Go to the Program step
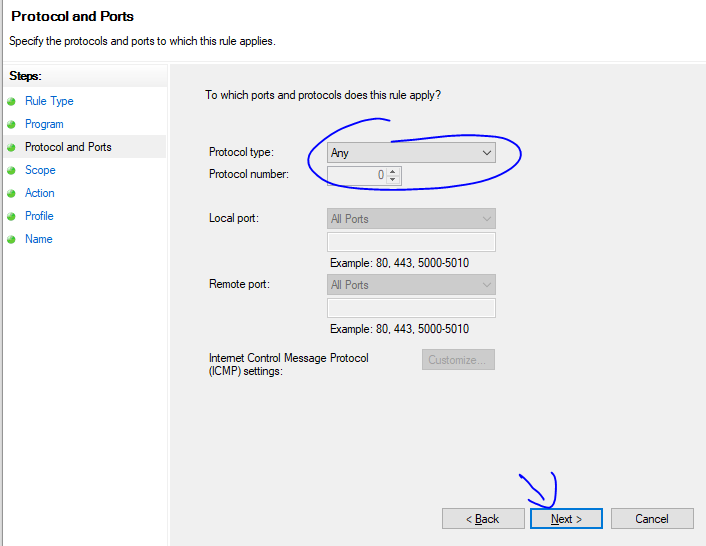This screenshot has width=706, height=546. pyautogui.click(x=44, y=124)
